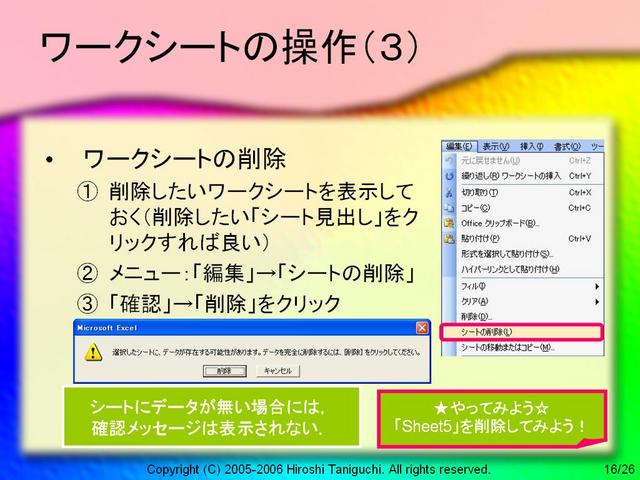Open the 挿入 menu
640x480 pixels.
[x=532, y=147]
